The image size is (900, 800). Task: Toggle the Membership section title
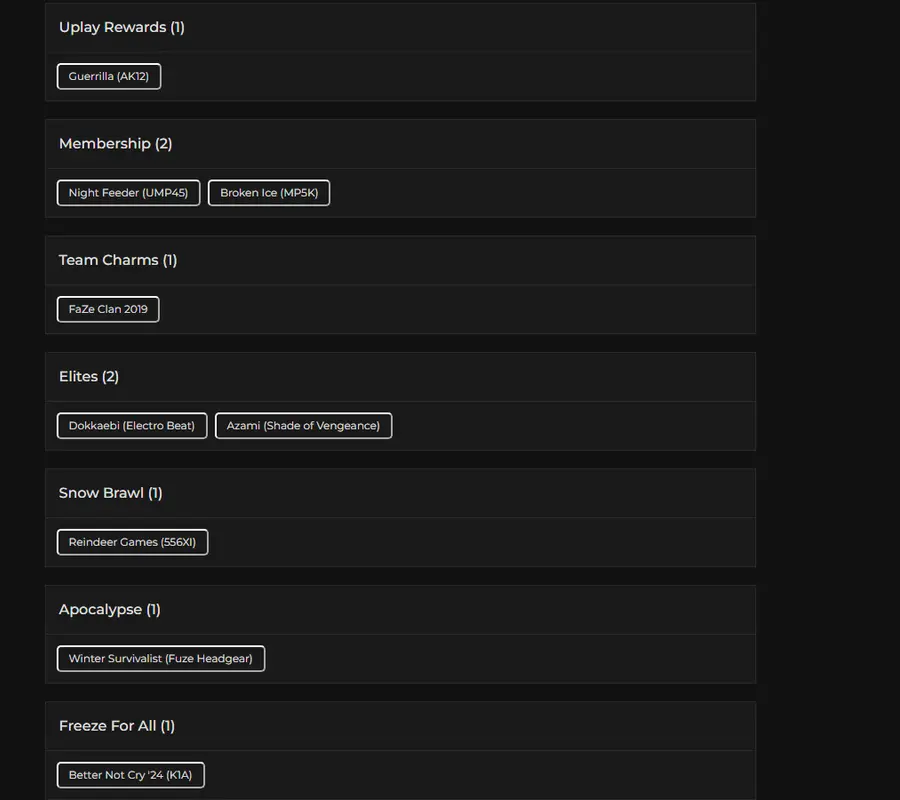click(x=104, y=144)
